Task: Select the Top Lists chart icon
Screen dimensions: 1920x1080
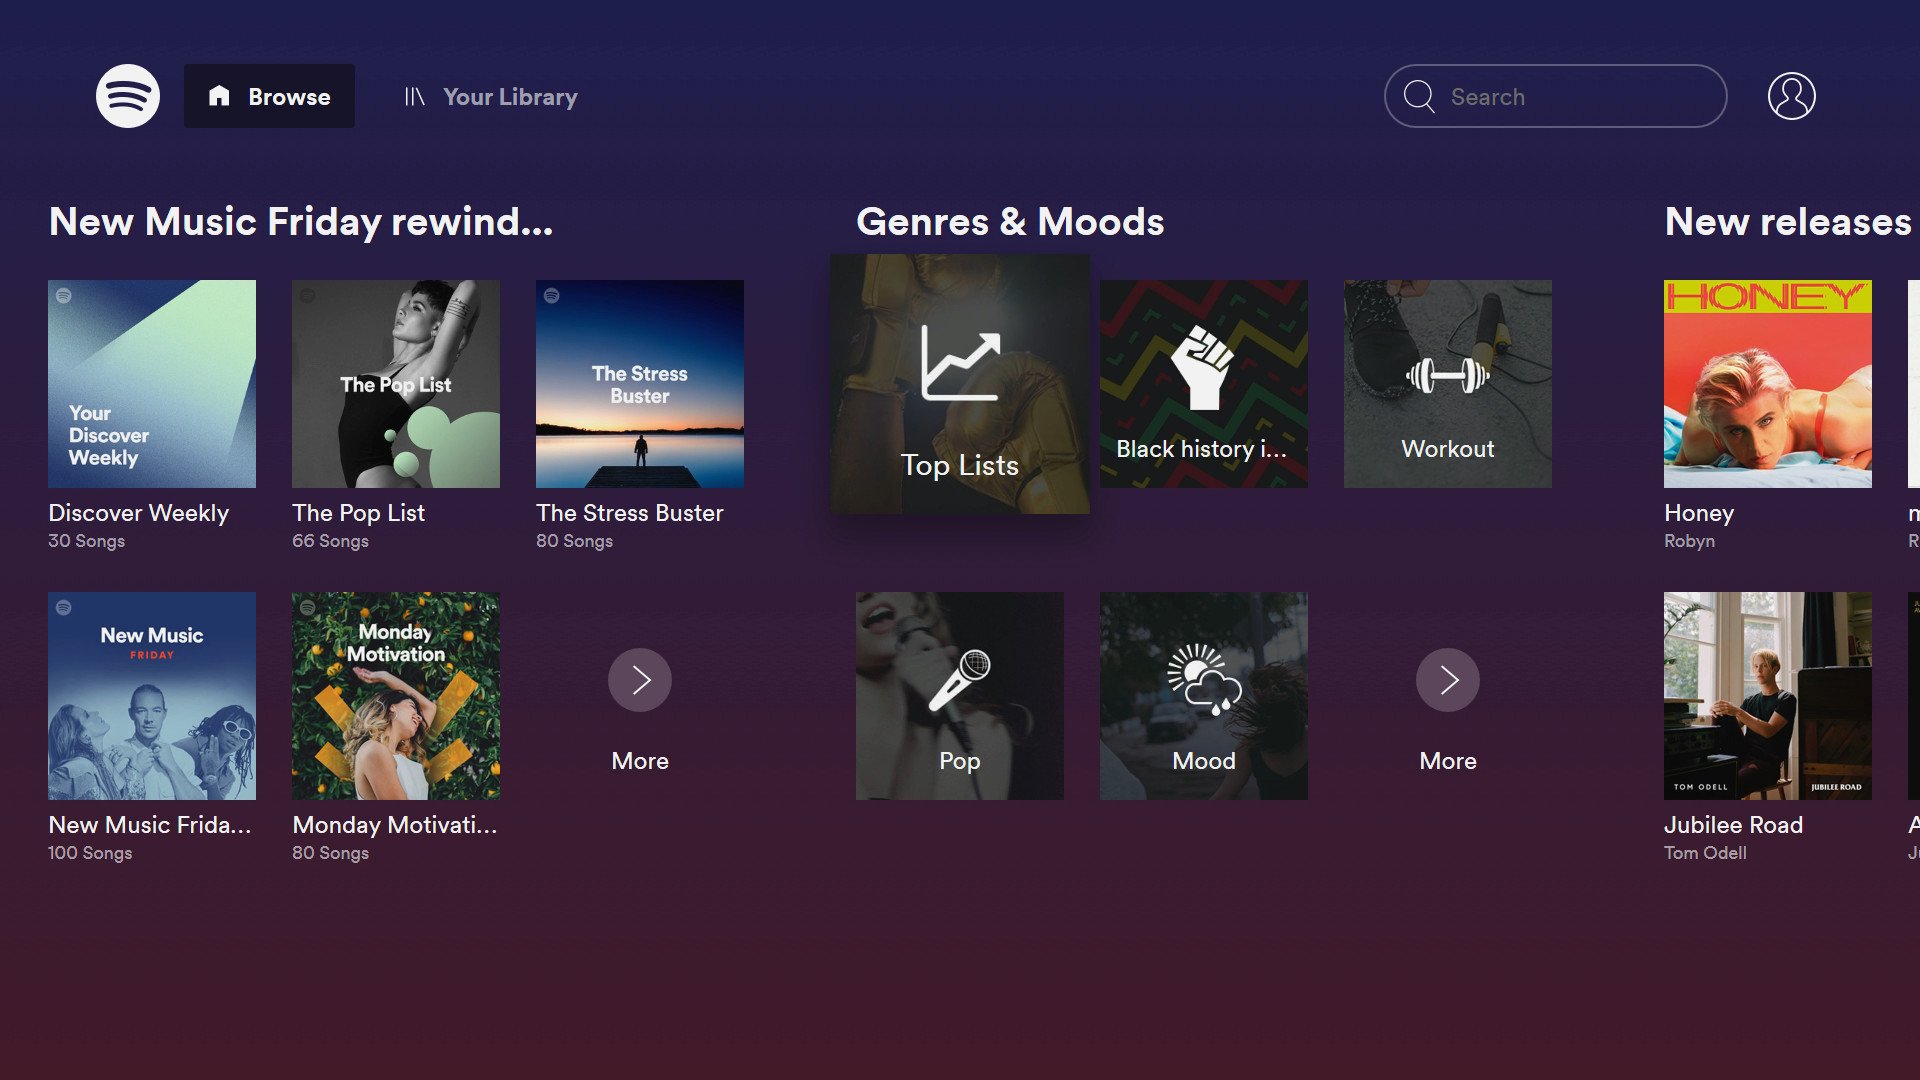Action: 960,363
